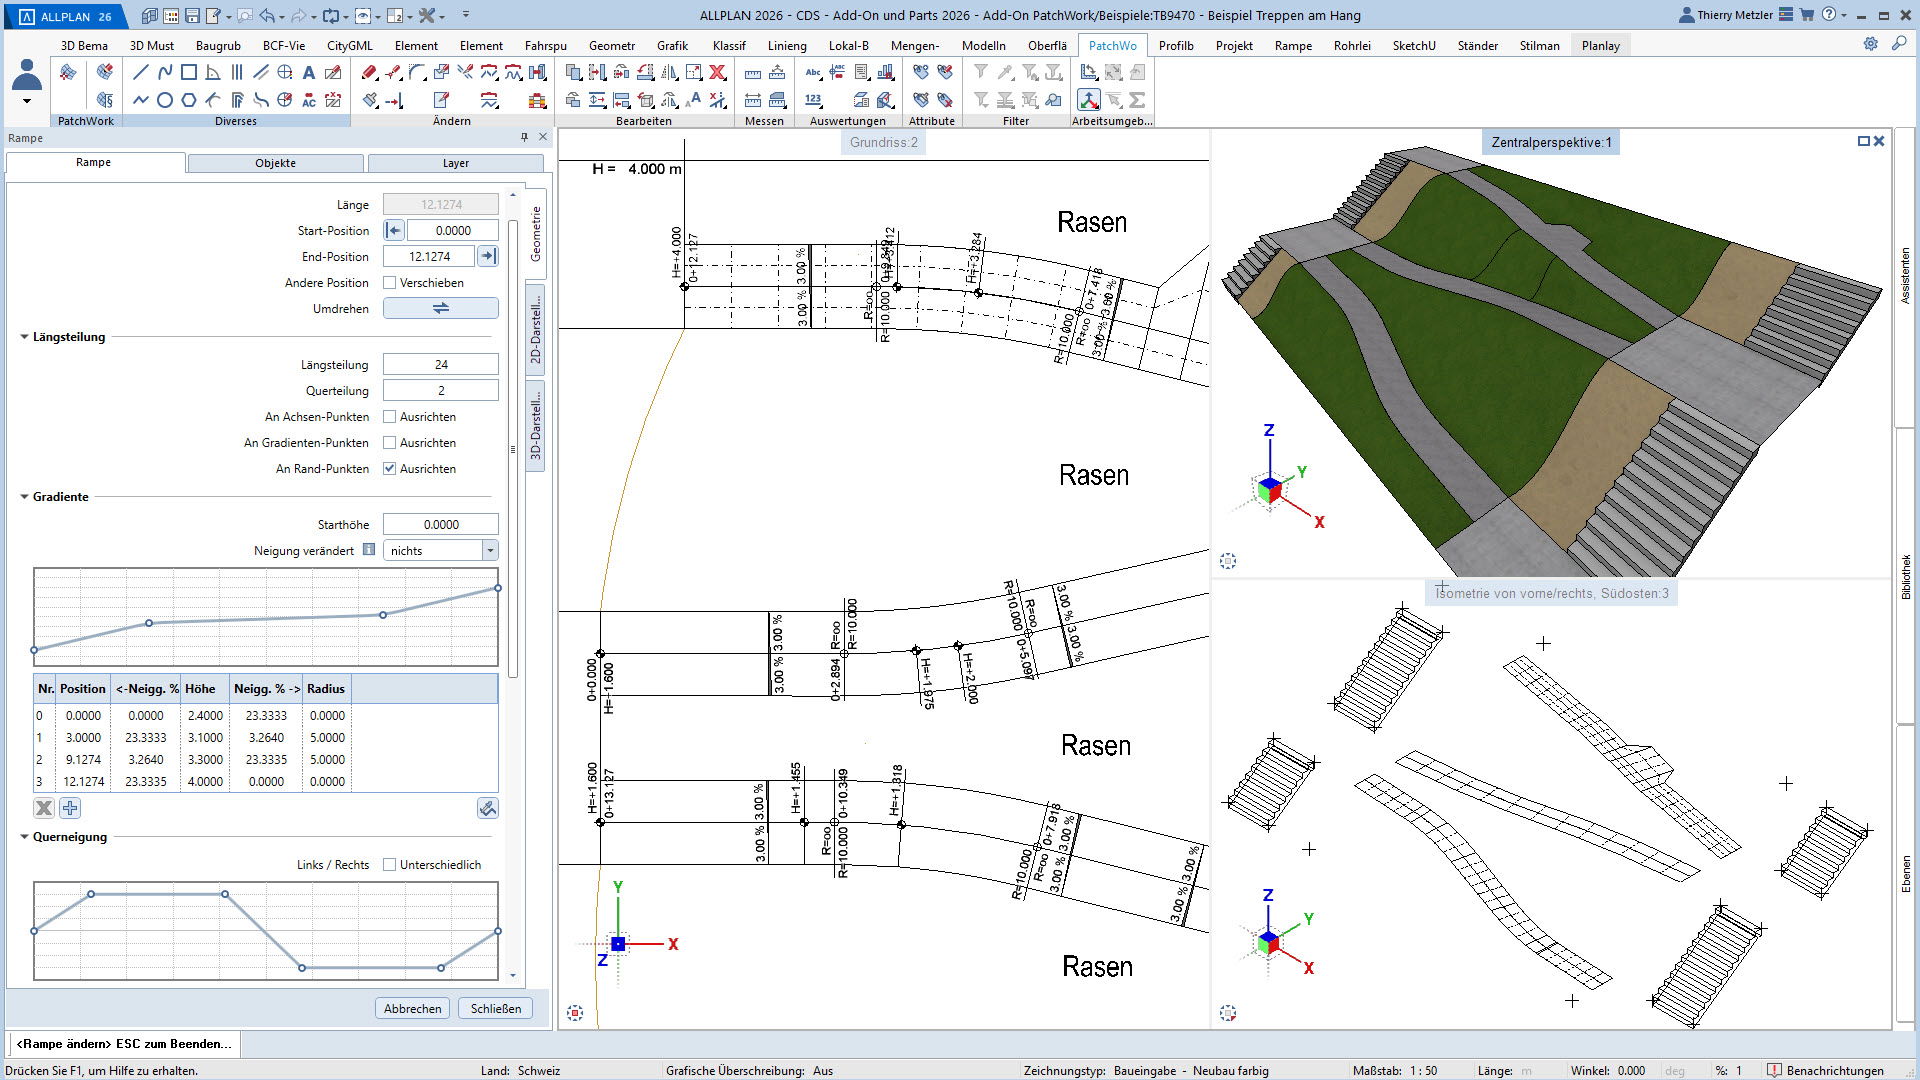Set End-Position with the arrow icon

(487, 257)
